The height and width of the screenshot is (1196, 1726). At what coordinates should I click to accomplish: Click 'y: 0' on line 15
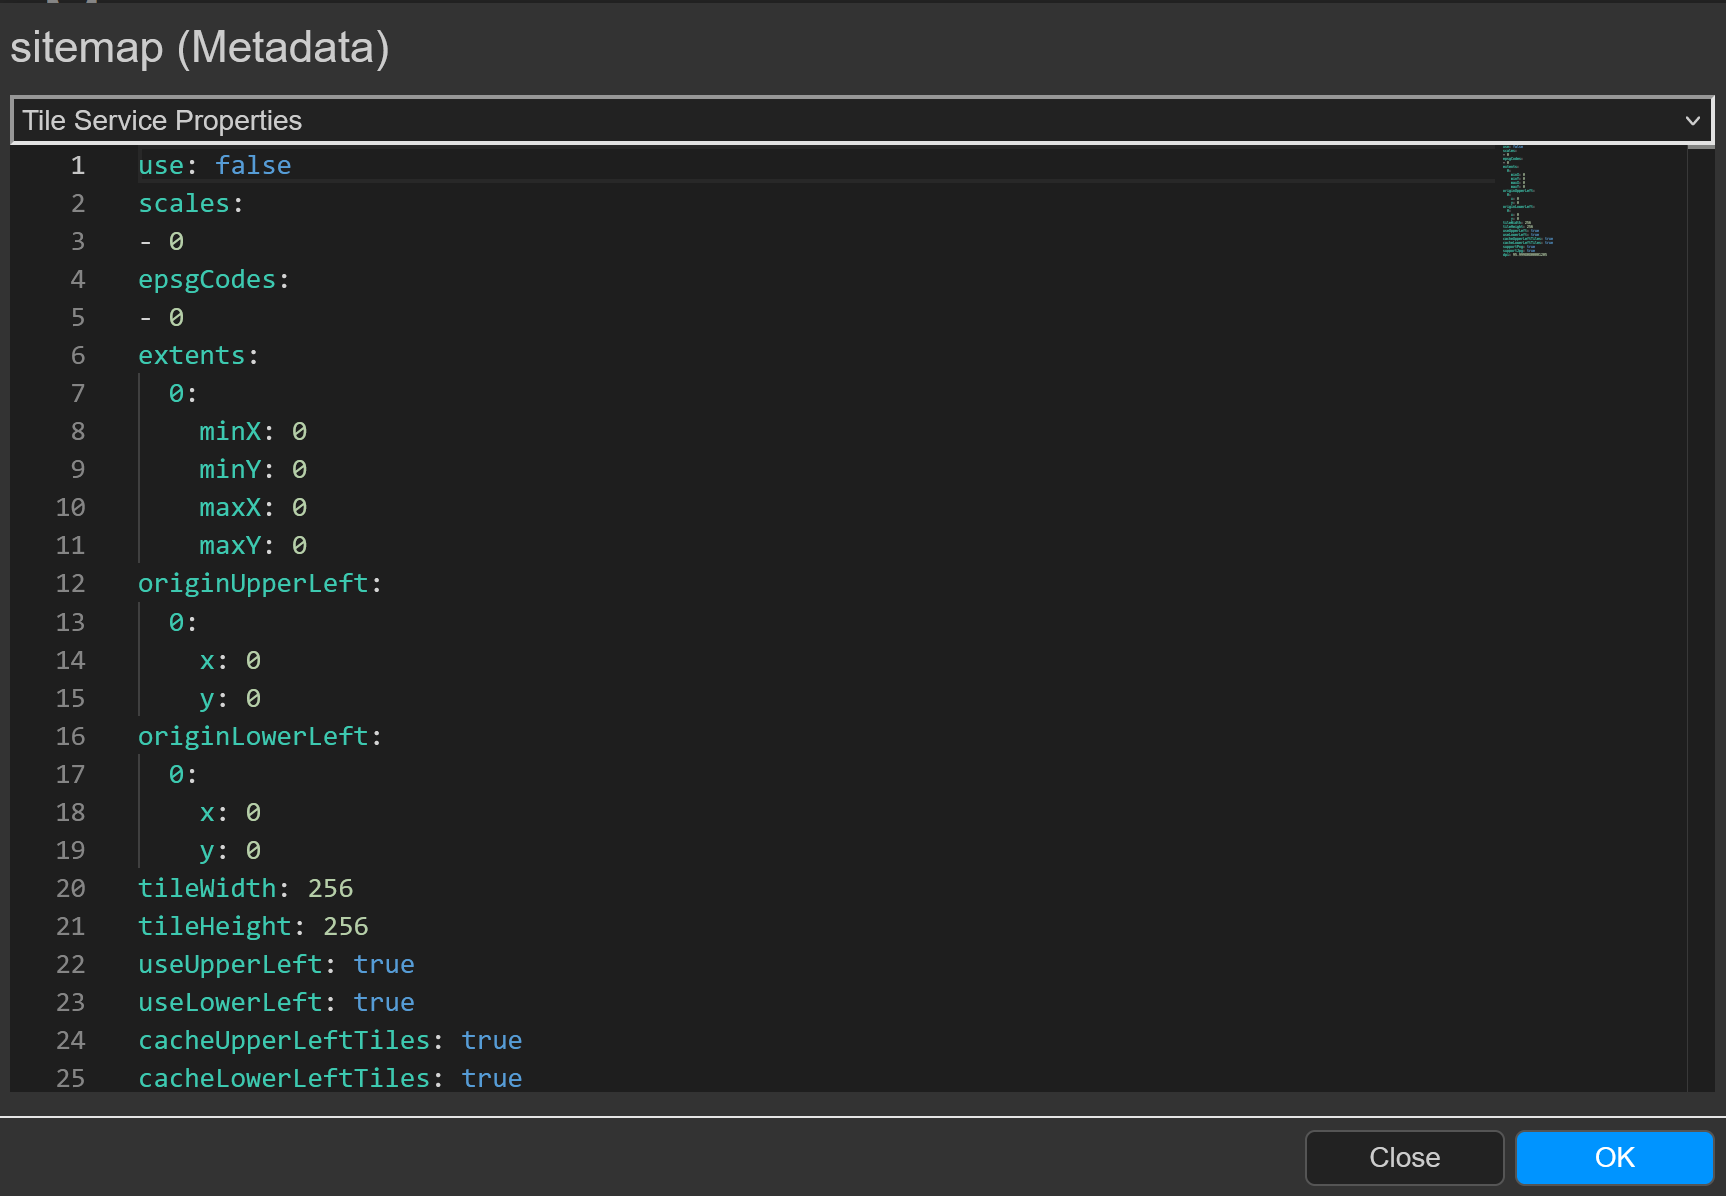[230, 698]
